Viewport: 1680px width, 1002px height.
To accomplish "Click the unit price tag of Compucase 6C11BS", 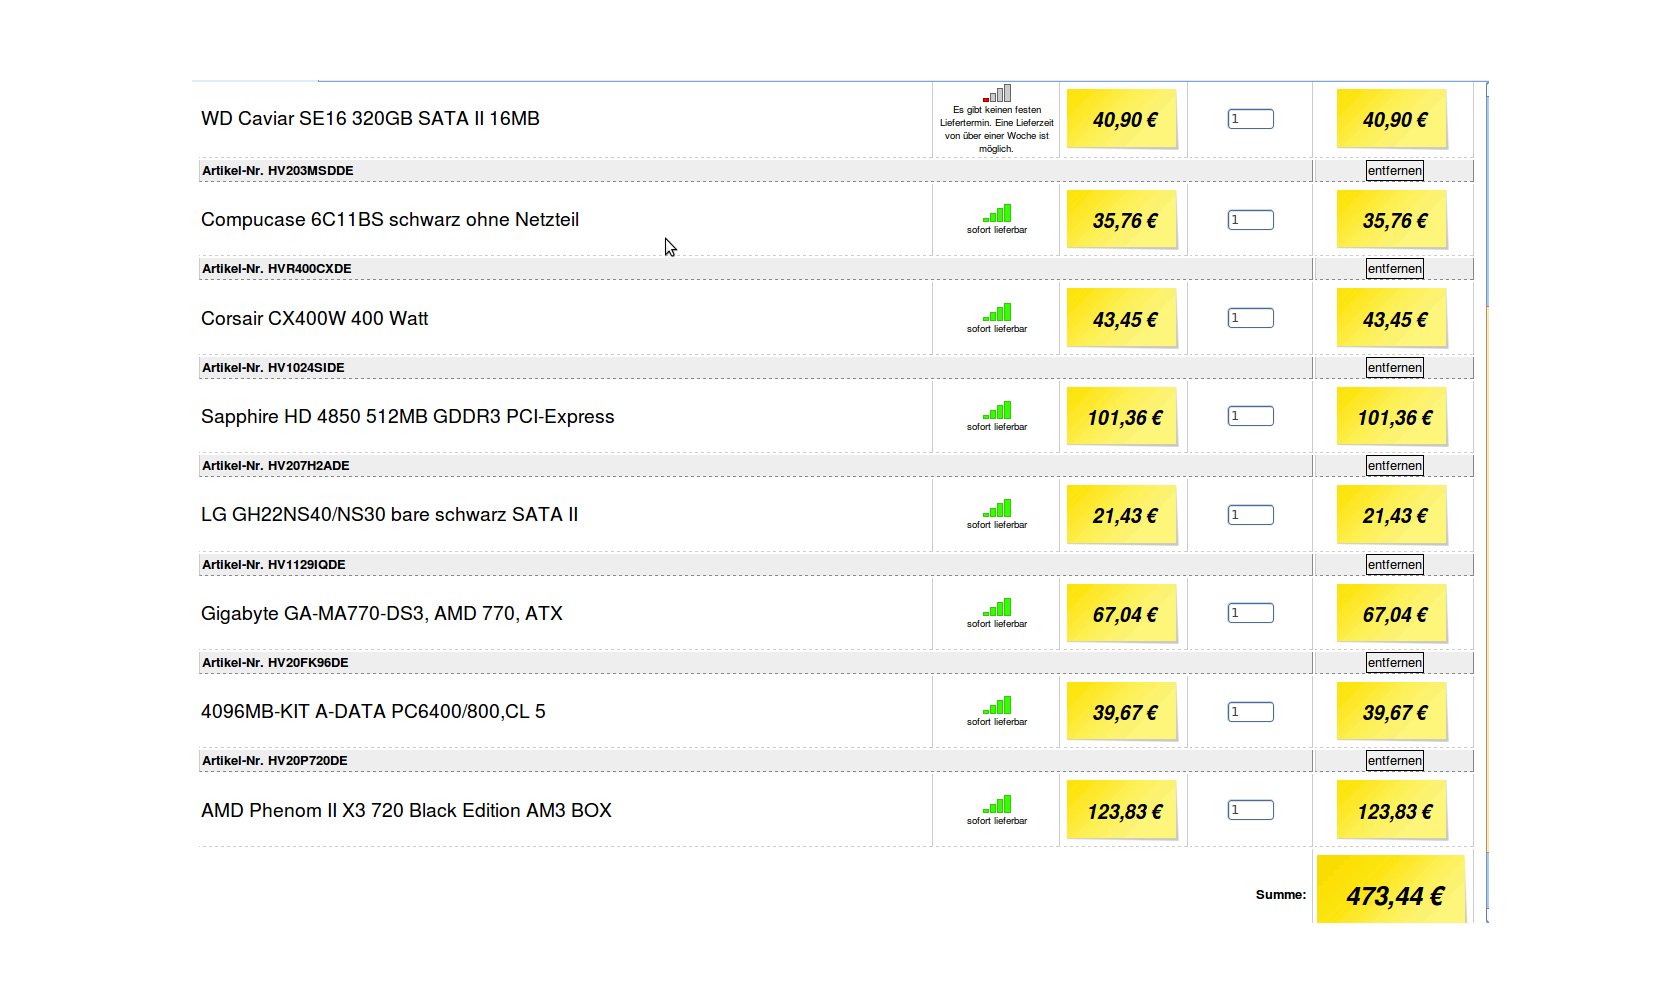I will point(1123,220).
